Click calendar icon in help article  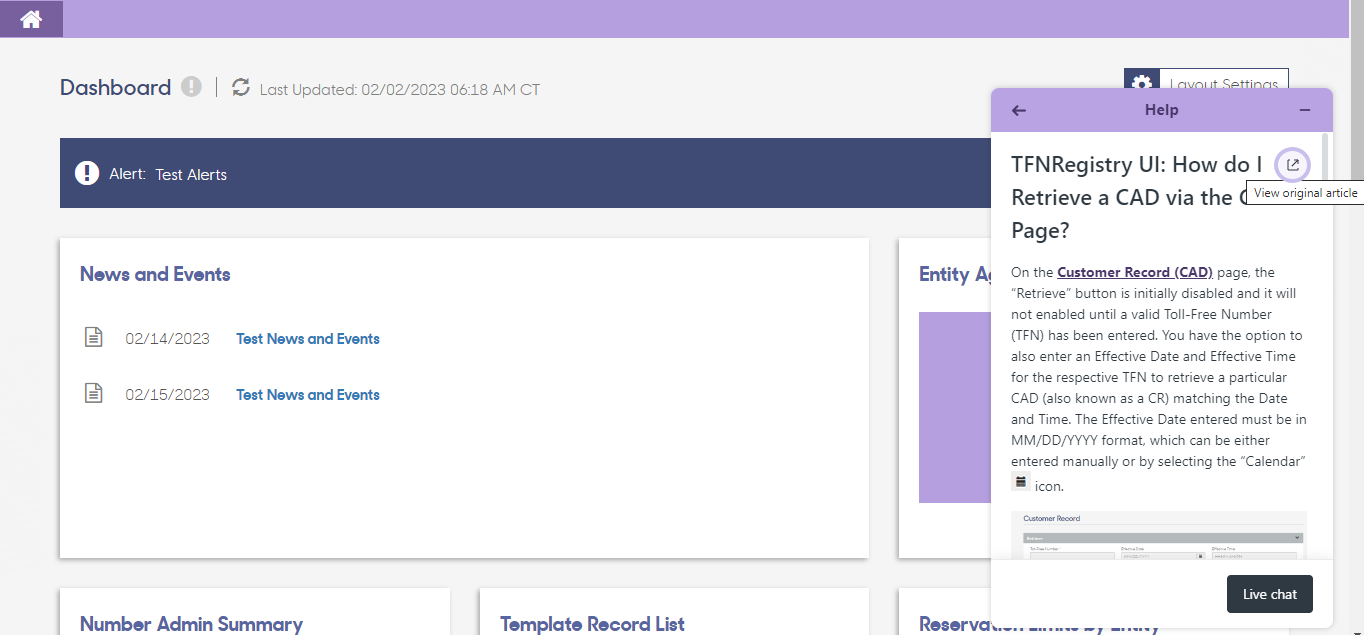(1021, 482)
